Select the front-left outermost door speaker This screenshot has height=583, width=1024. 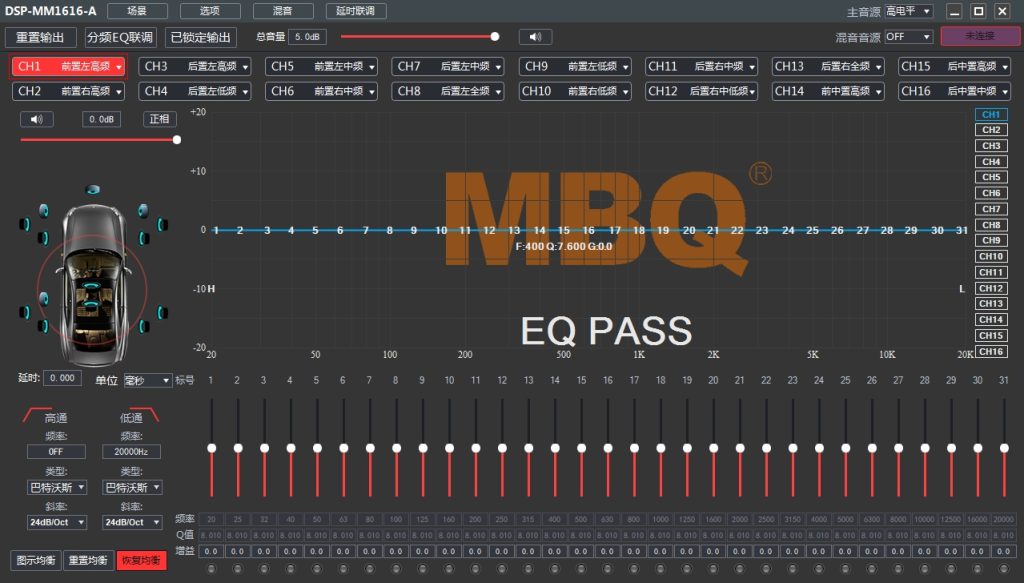(x=24, y=225)
